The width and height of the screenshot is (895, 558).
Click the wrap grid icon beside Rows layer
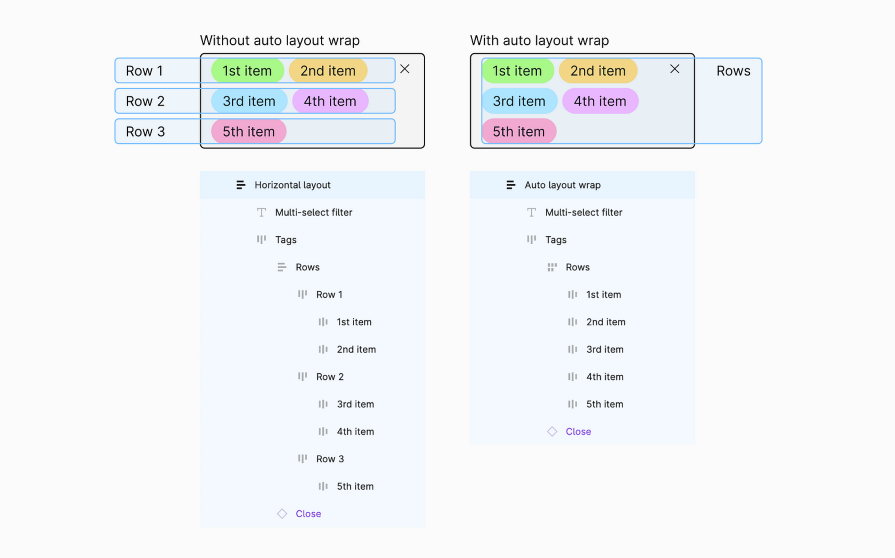coord(551,267)
